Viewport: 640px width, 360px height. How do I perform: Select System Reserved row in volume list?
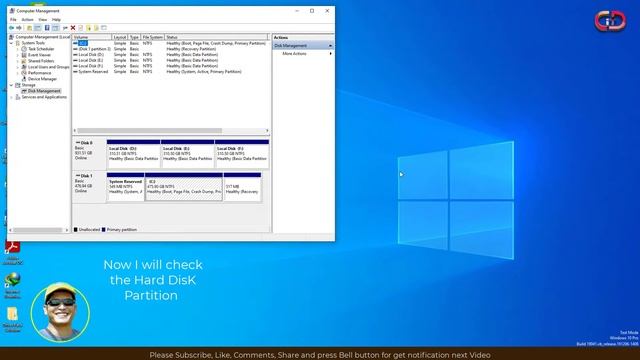pyautogui.click(x=171, y=71)
